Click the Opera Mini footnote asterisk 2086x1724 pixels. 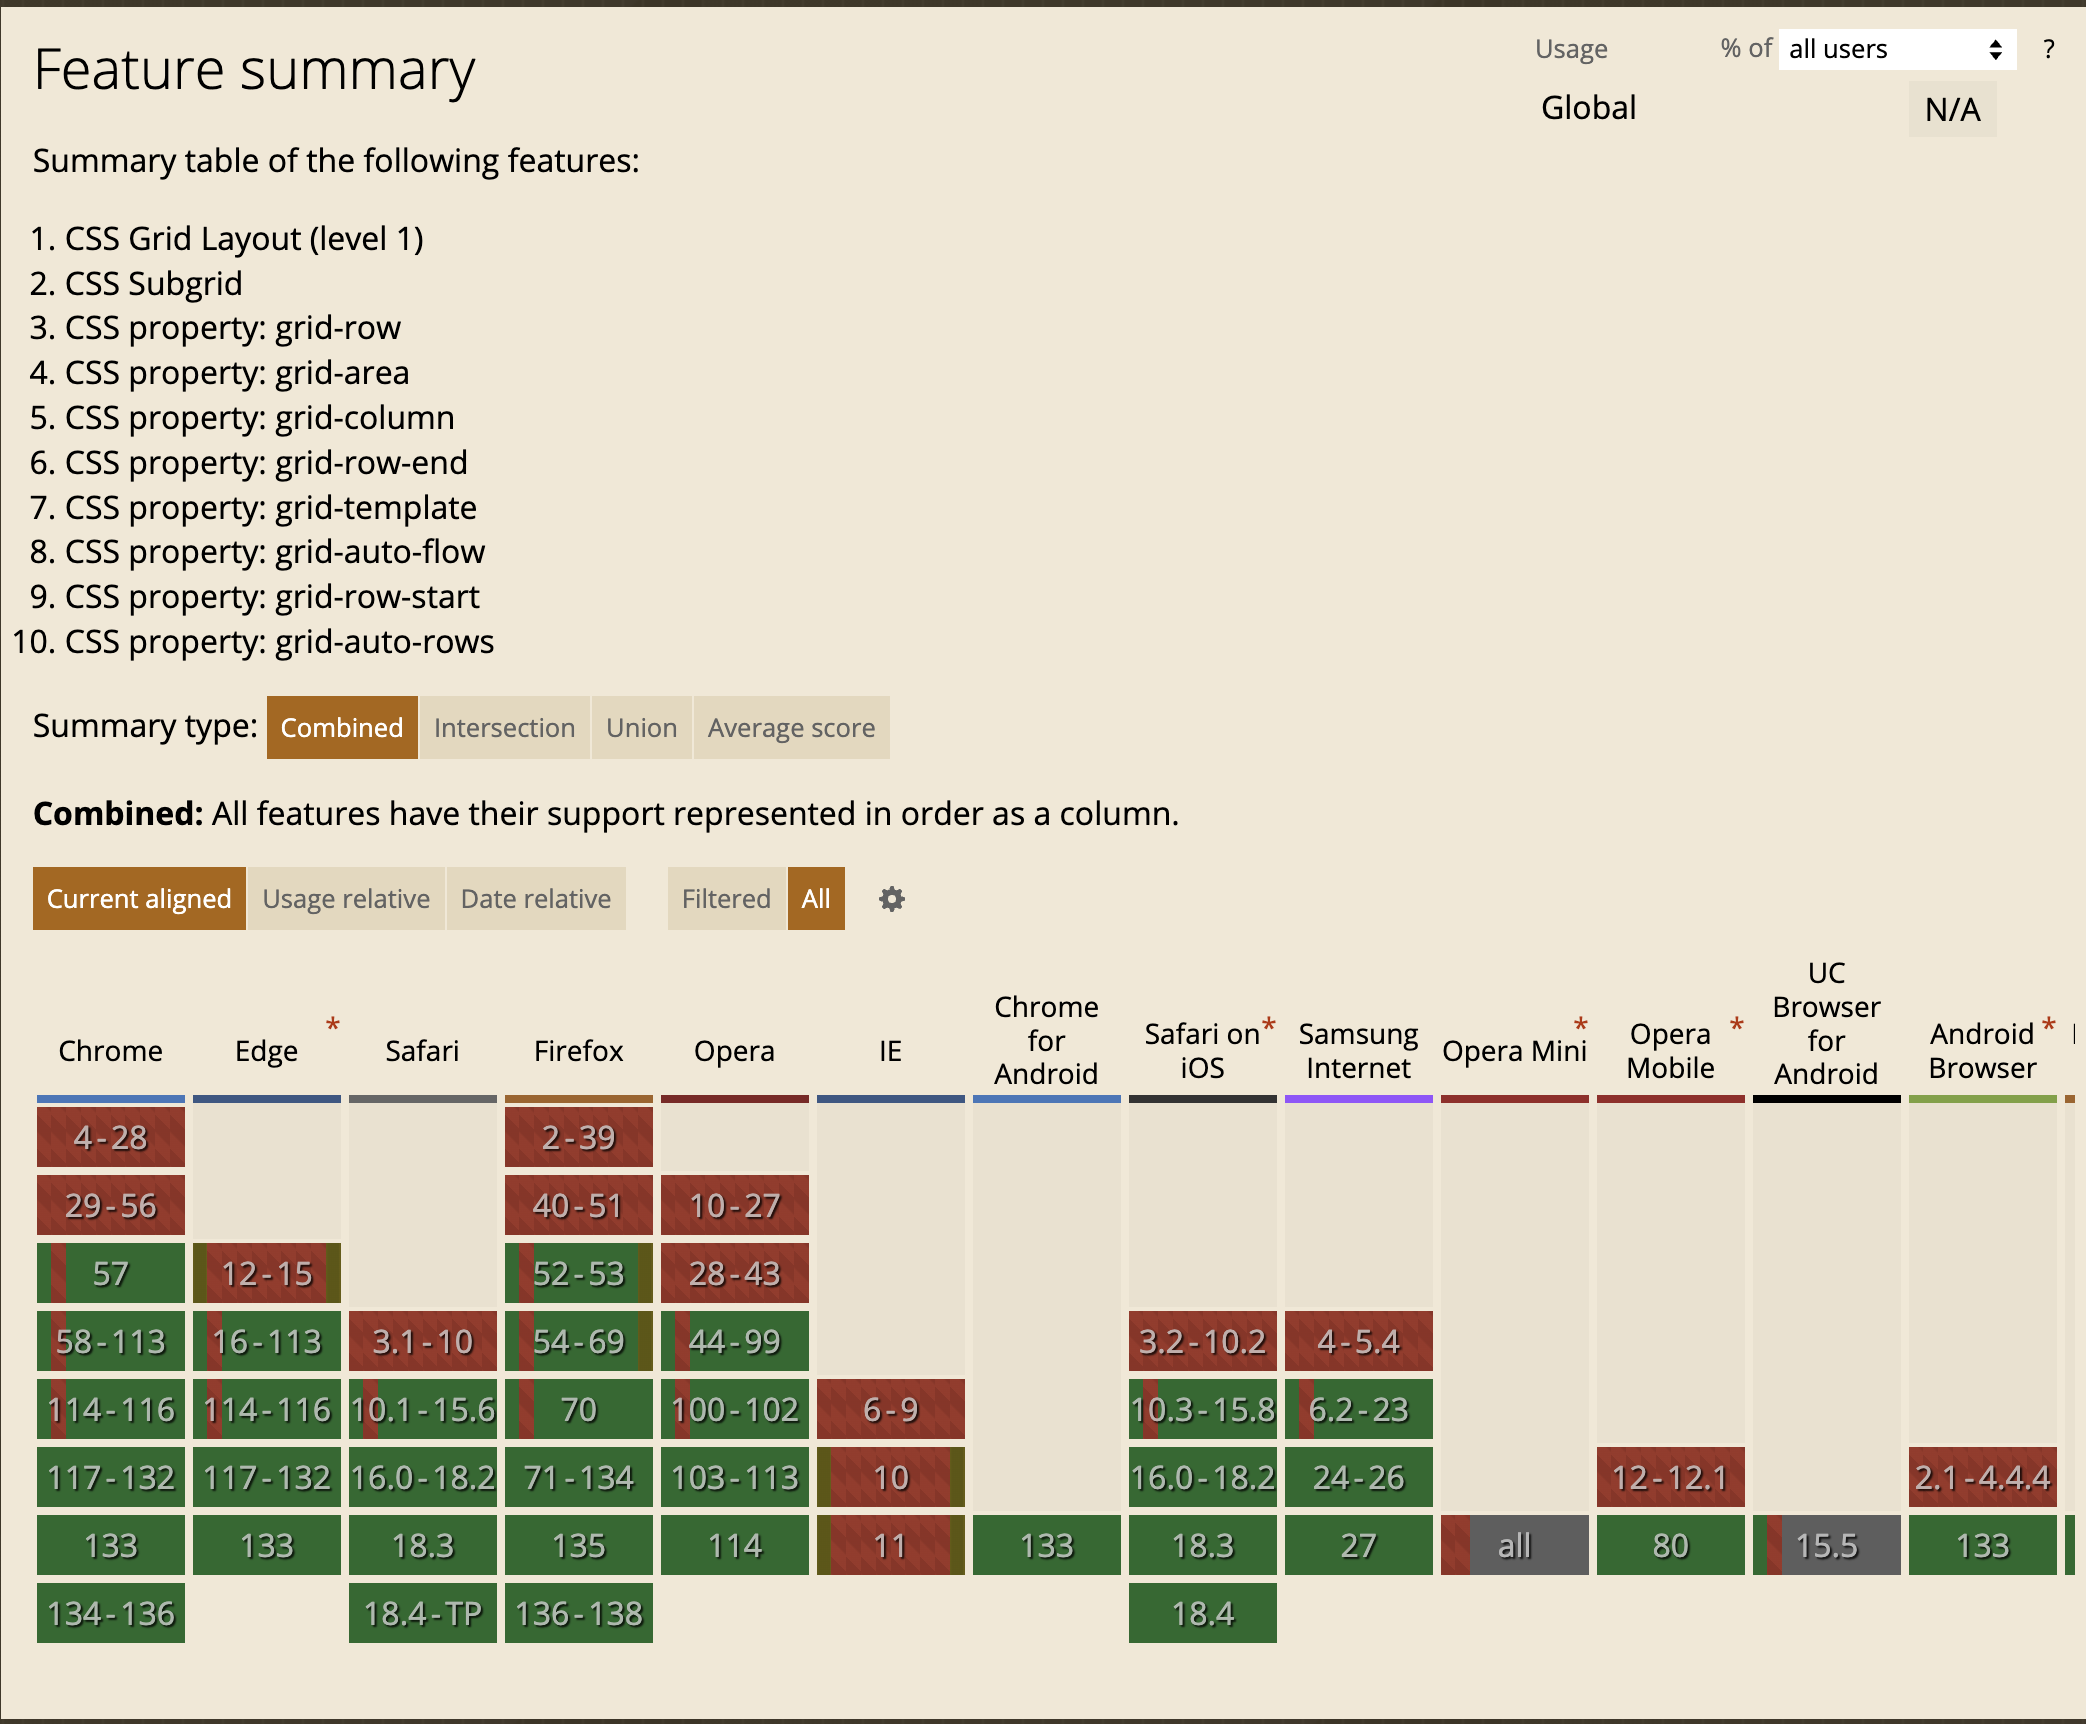point(1581,1026)
